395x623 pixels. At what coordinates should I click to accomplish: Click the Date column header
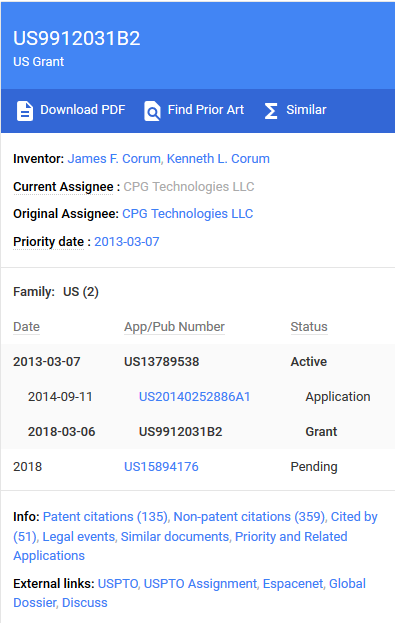click(26, 327)
